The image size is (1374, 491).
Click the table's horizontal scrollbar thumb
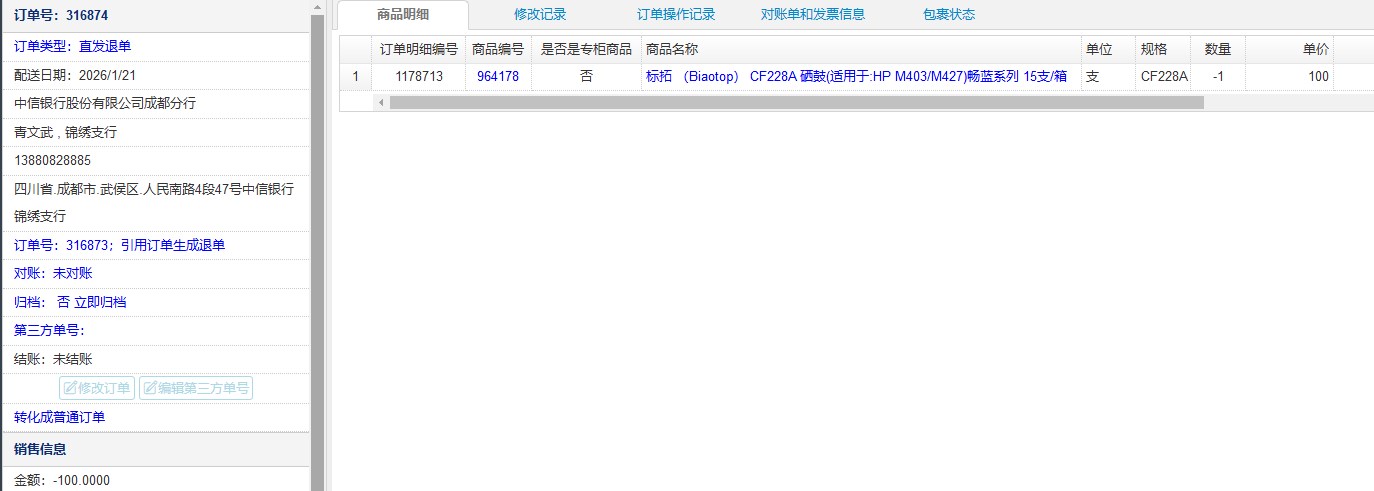pos(796,102)
